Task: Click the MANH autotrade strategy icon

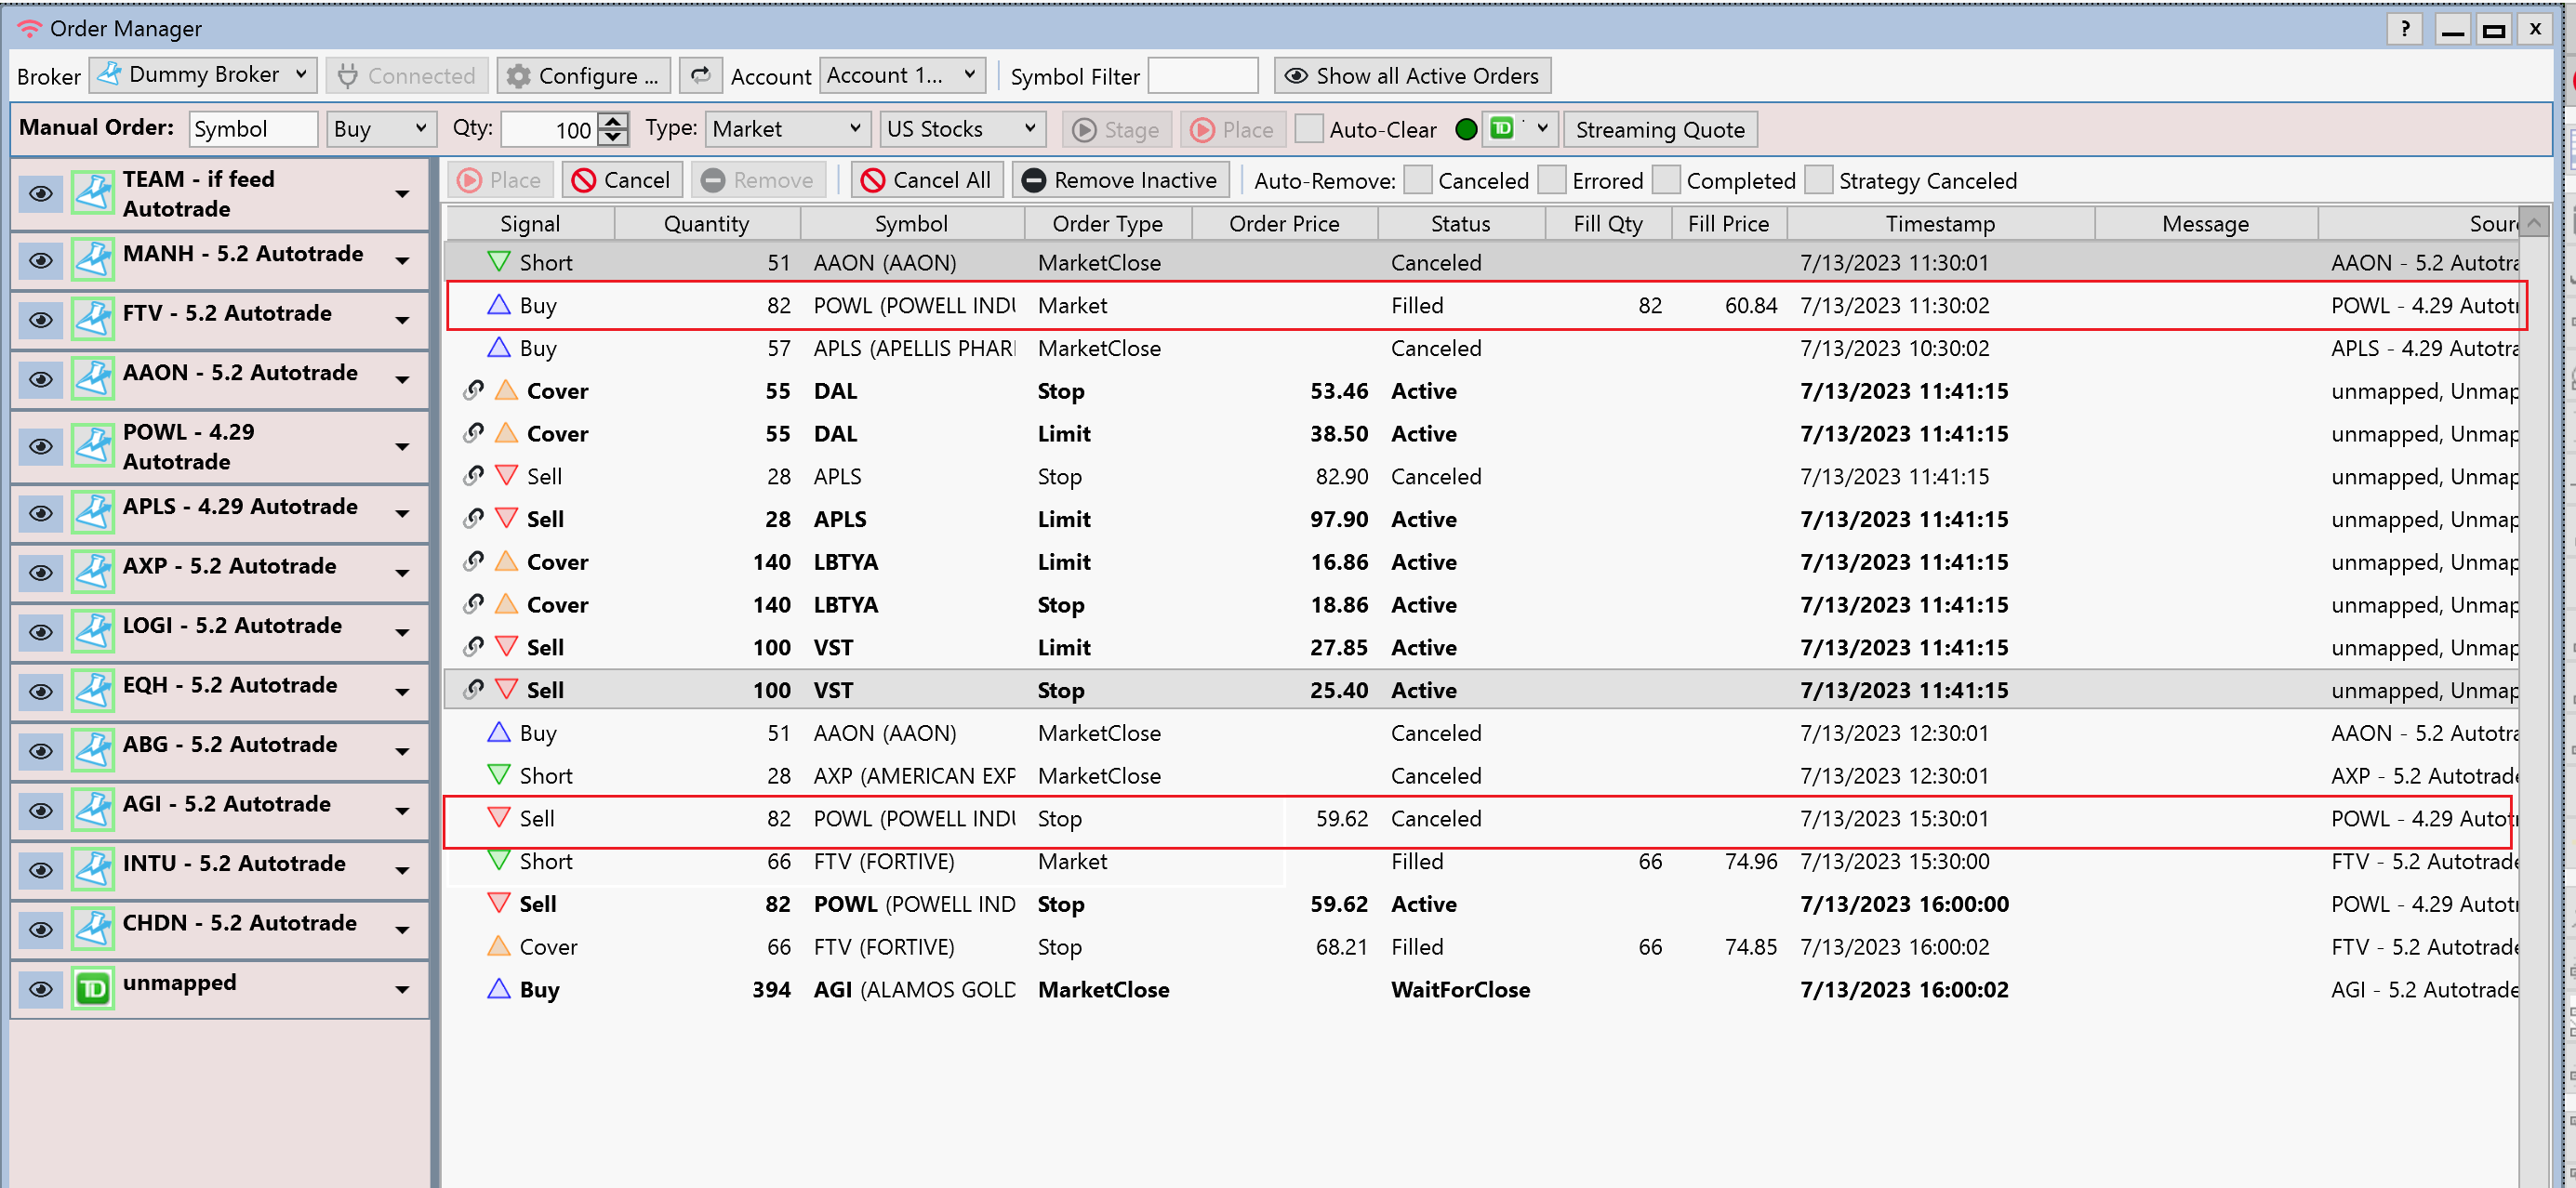Action: [93, 260]
